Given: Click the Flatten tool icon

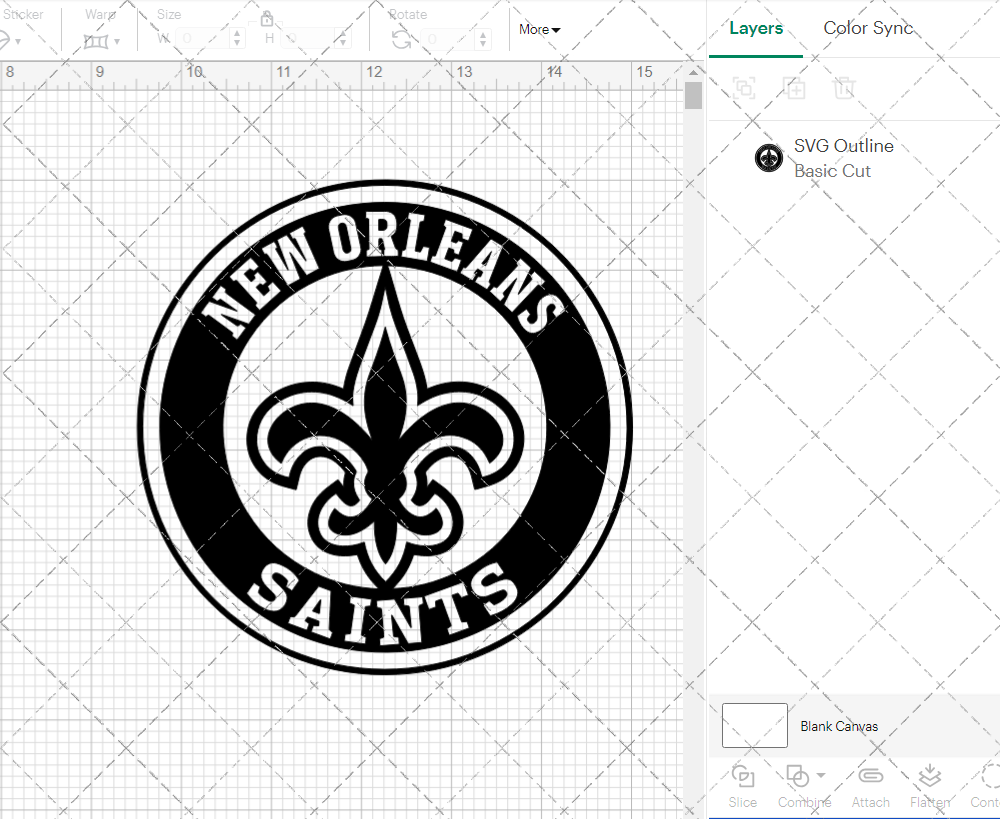Looking at the screenshot, I should click(929, 776).
